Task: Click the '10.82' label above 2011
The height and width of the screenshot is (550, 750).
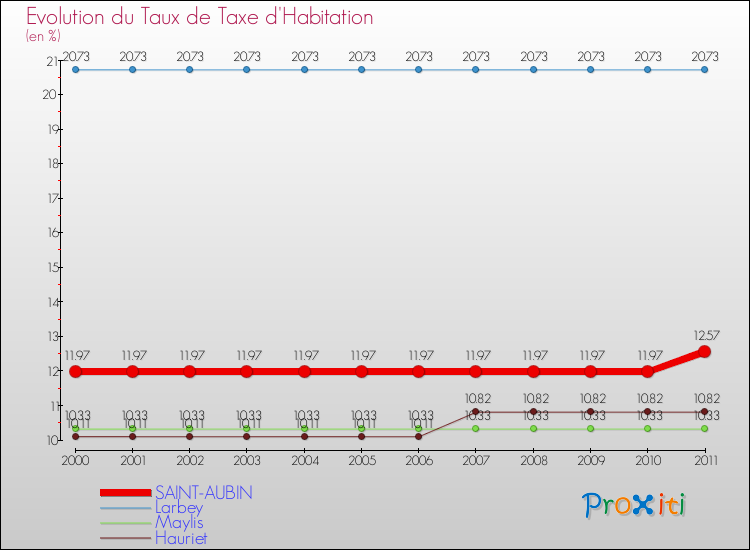Action: 706,398
